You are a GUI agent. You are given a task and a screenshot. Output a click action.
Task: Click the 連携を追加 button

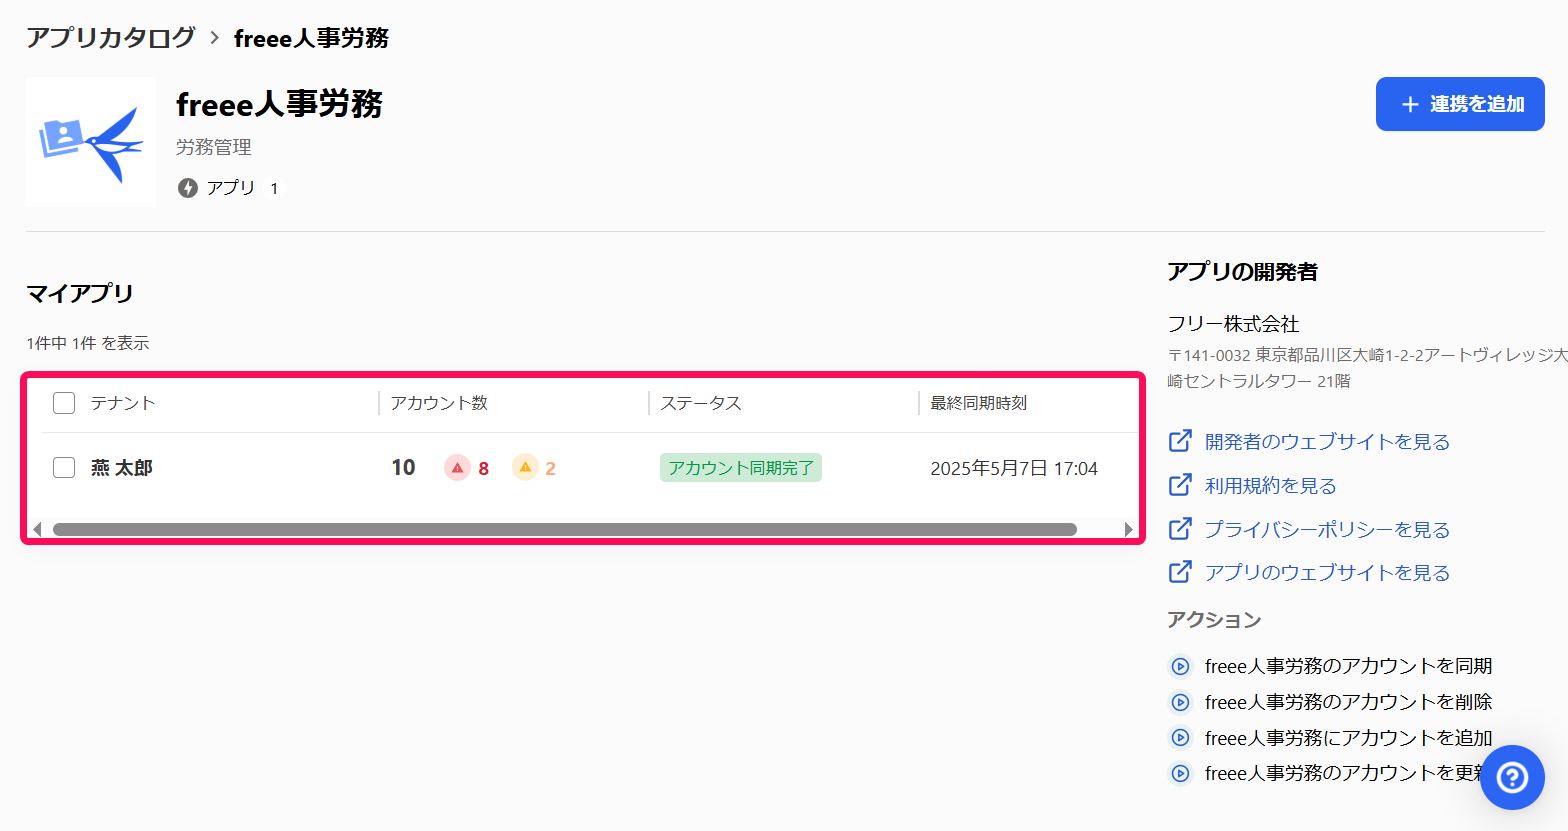coord(1460,104)
